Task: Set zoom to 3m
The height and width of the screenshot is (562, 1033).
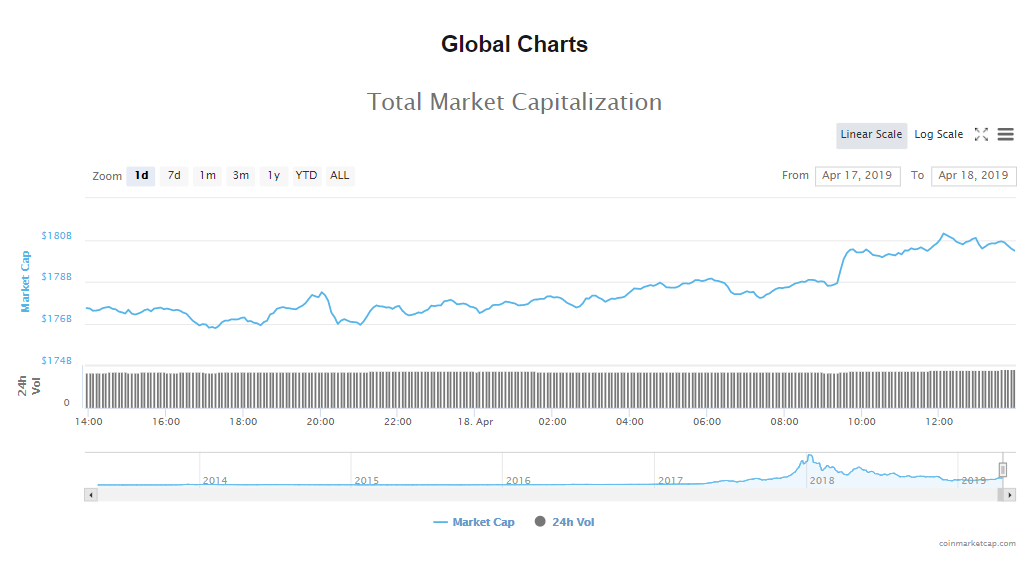Action: tap(241, 176)
